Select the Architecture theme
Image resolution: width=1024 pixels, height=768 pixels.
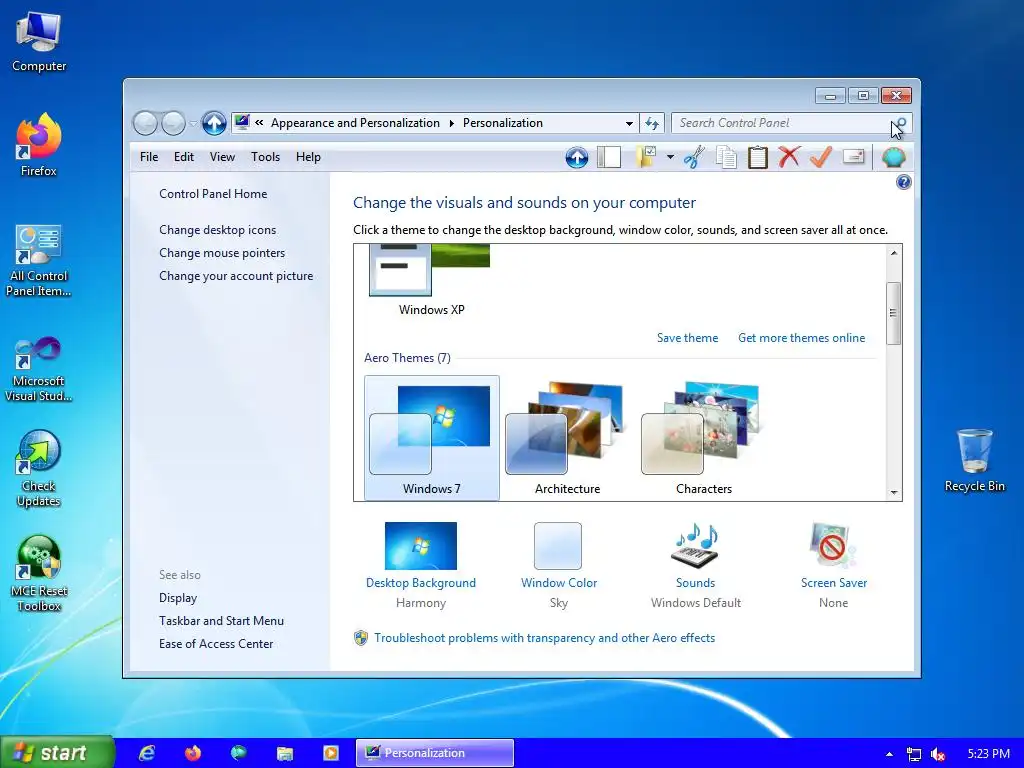pos(568,438)
